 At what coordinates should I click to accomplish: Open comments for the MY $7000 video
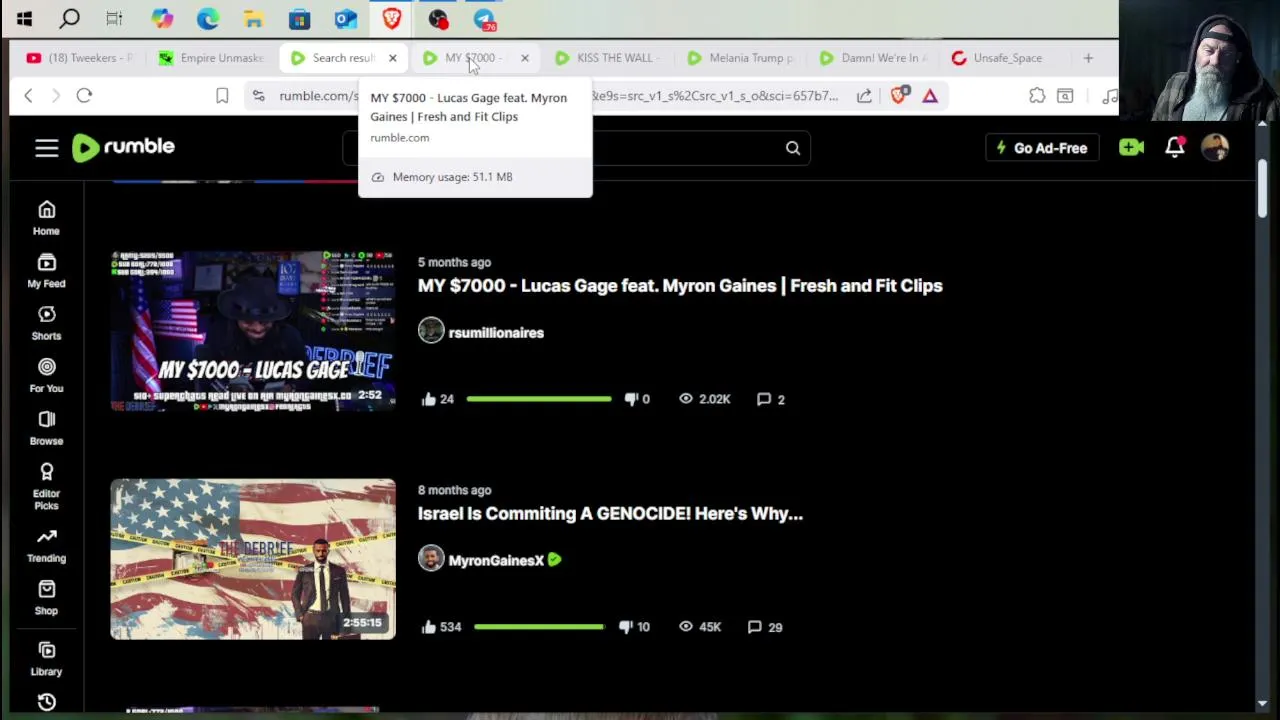pyautogui.click(x=770, y=399)
